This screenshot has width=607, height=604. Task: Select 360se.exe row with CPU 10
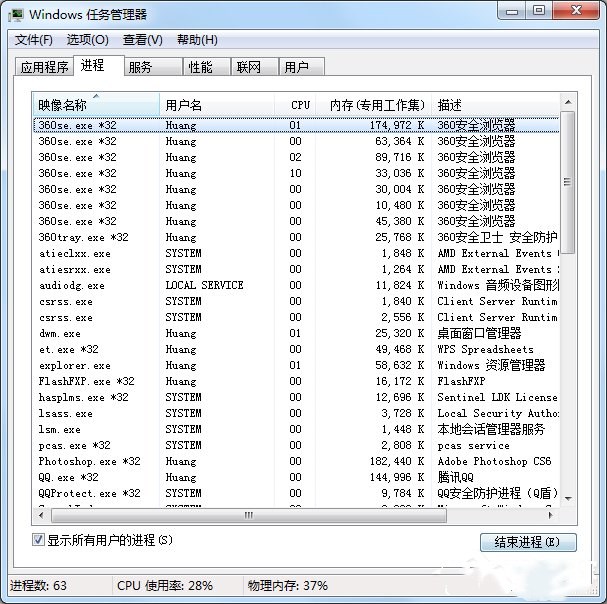tap(296, 173)
